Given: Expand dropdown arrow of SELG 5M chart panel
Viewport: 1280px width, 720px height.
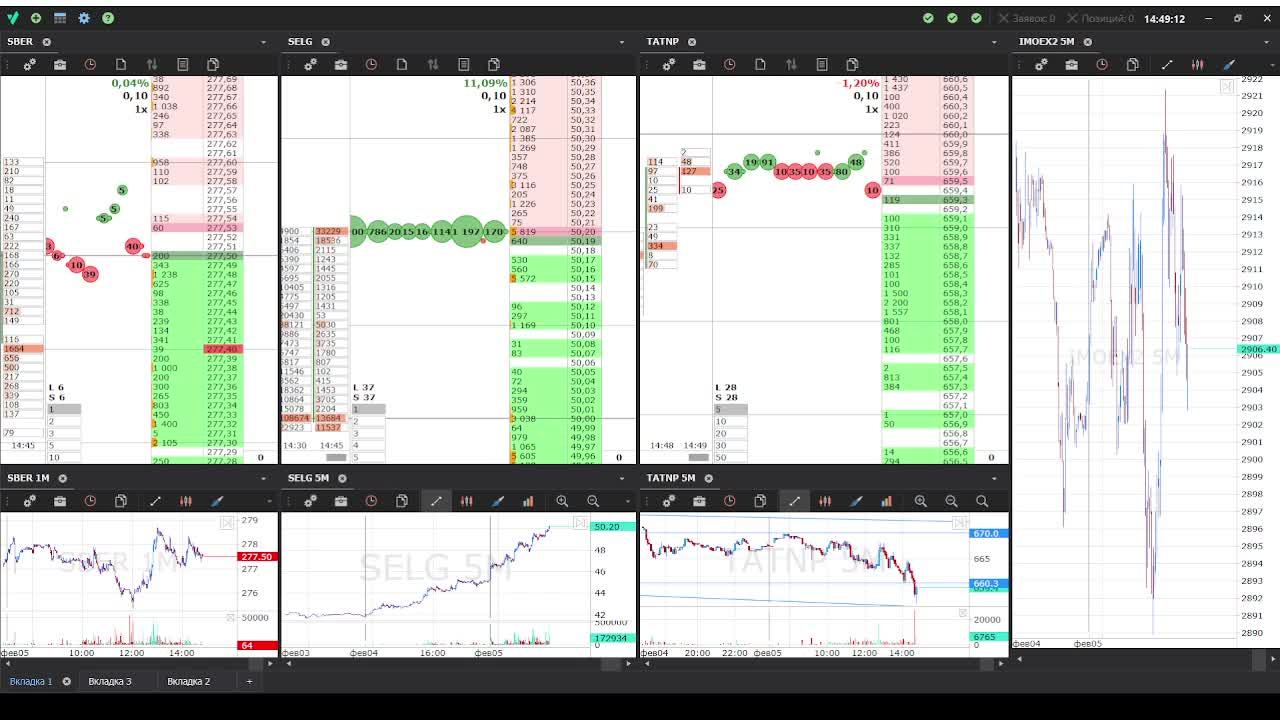Looking at the screenshot, I should coord(622,479).
